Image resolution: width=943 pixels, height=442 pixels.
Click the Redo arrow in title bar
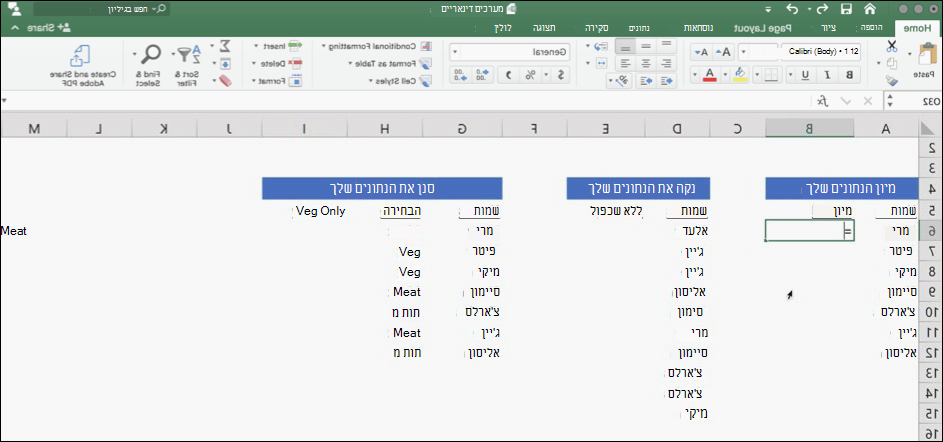(821, 8)
